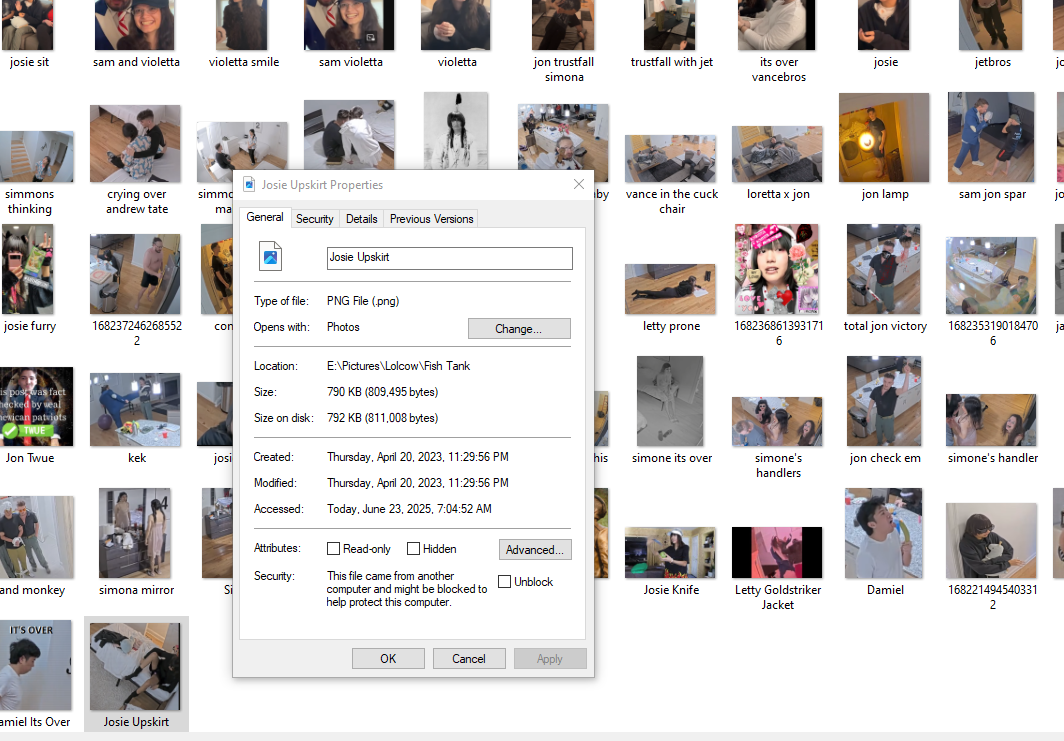1064x741 pixels.
Task: Select the 'simona mirror' image
Action: (135, 533)
